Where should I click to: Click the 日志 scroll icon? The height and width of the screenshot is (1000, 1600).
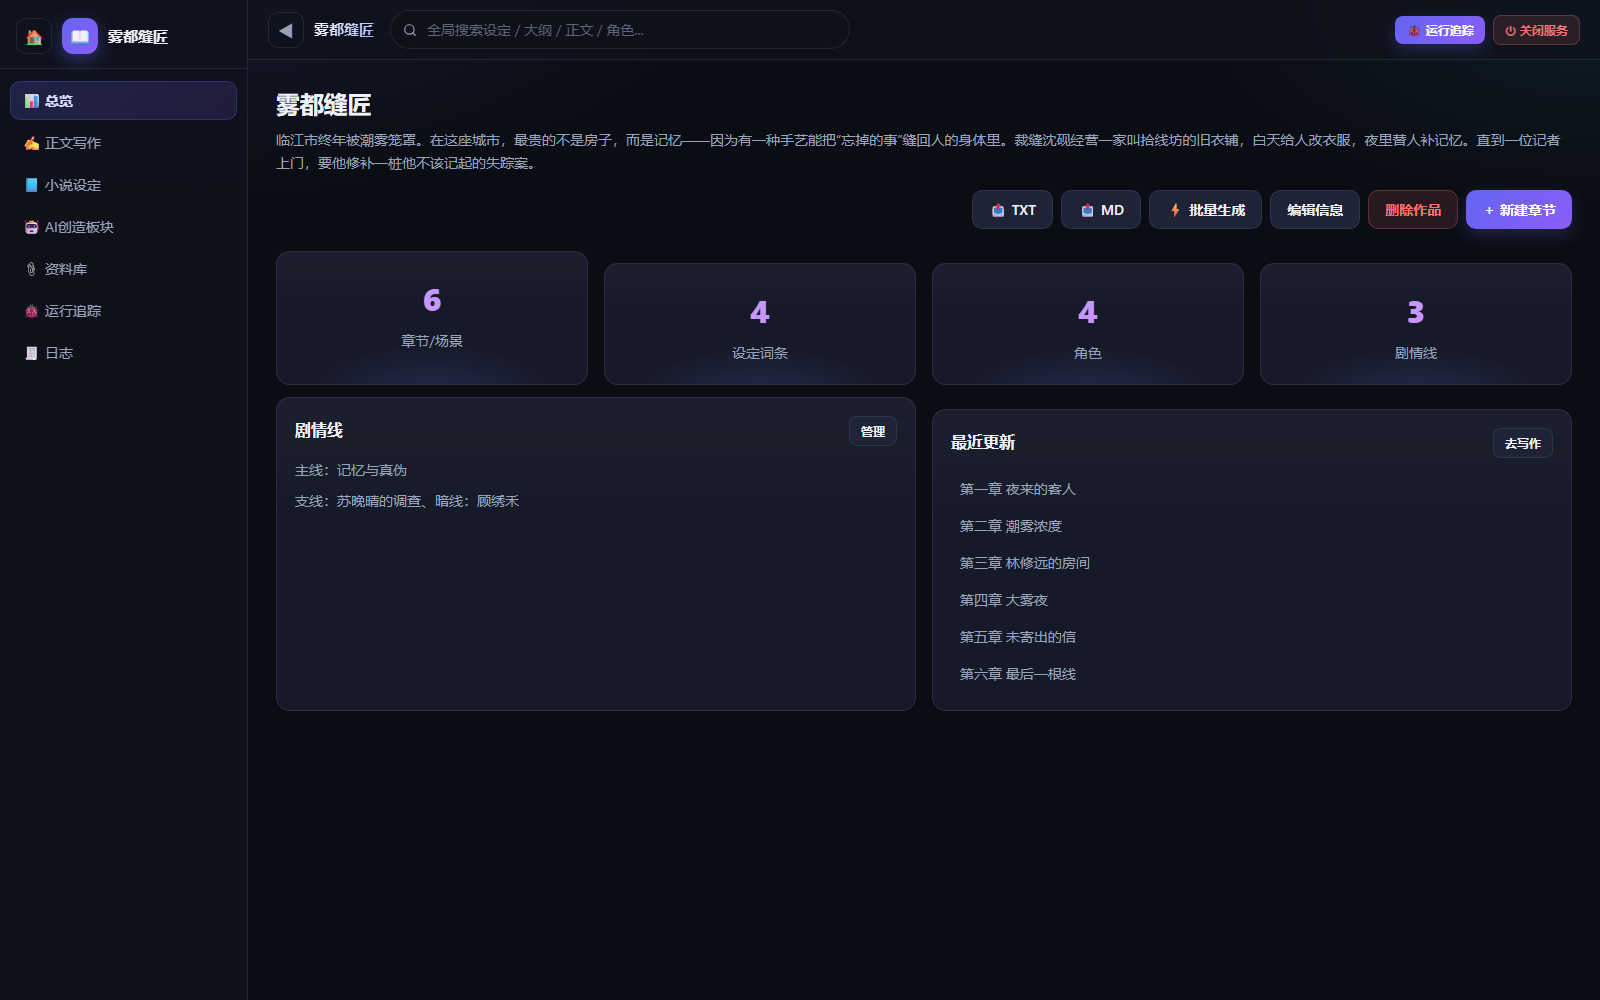click(32, 353)
